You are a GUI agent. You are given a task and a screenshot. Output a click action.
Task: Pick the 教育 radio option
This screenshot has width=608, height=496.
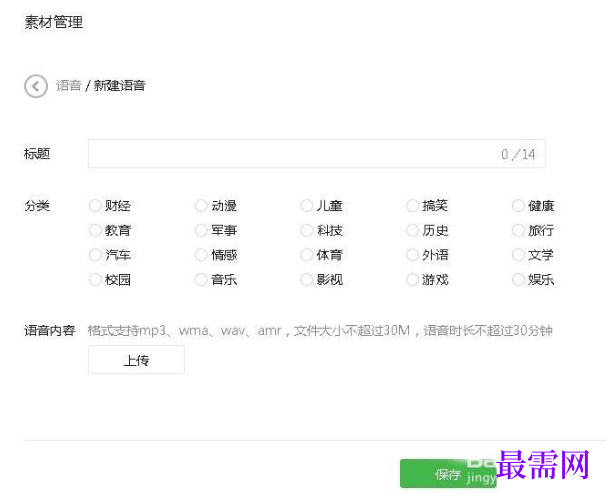coord(95,230)
